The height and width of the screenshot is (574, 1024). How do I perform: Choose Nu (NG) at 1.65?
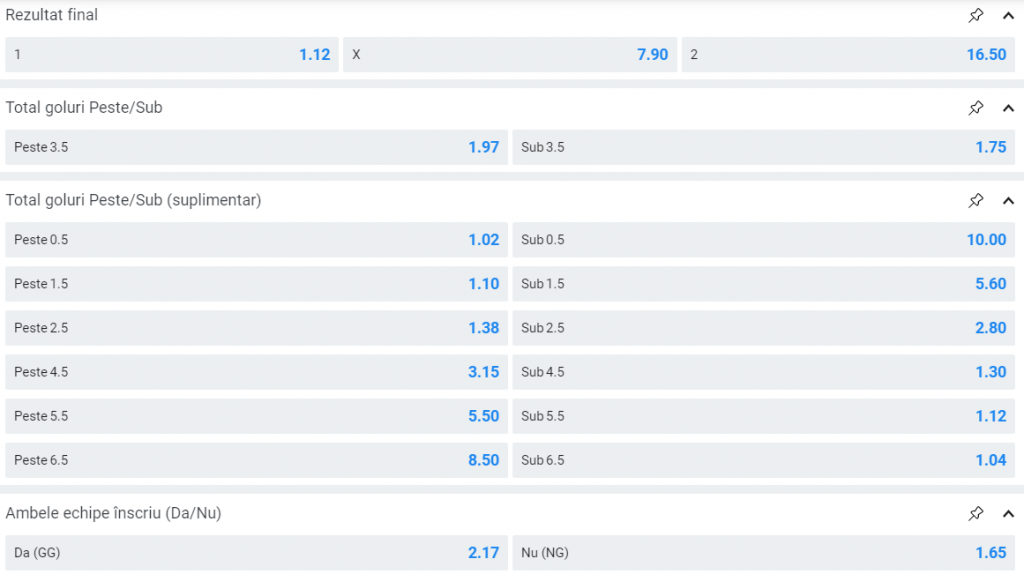point(763,552)
